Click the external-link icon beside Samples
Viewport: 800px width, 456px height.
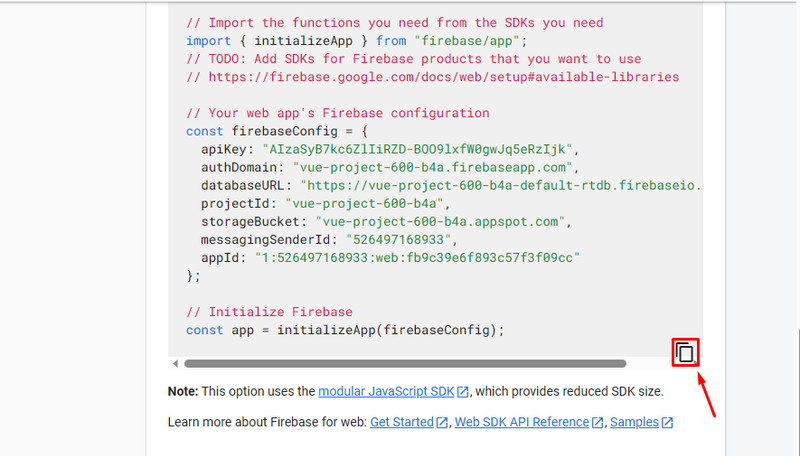coord(667,422)
